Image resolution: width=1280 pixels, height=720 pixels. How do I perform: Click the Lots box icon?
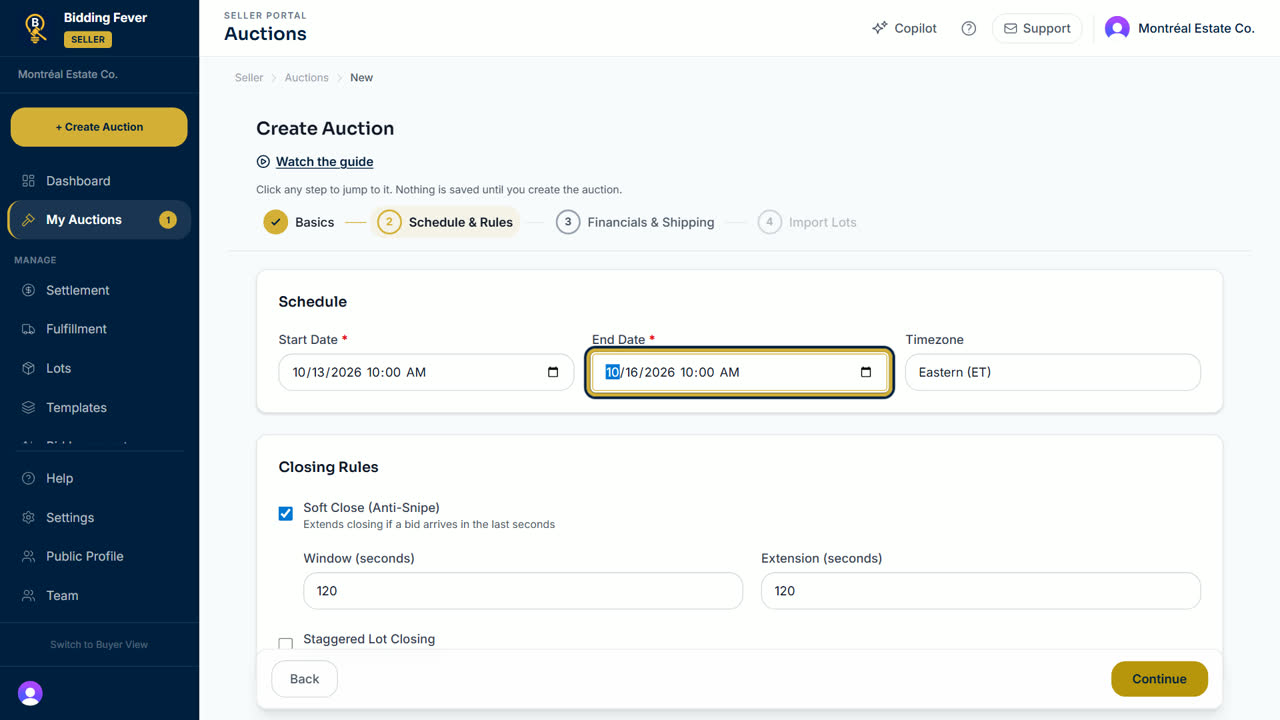point(28,368)
